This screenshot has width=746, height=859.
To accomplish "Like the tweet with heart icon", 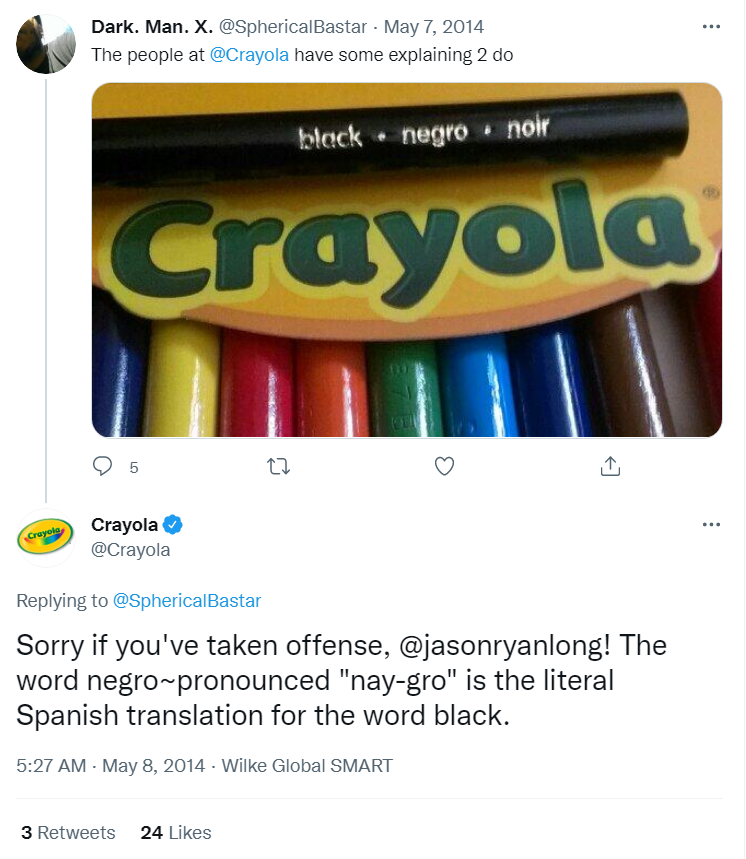I will [445, 466].
